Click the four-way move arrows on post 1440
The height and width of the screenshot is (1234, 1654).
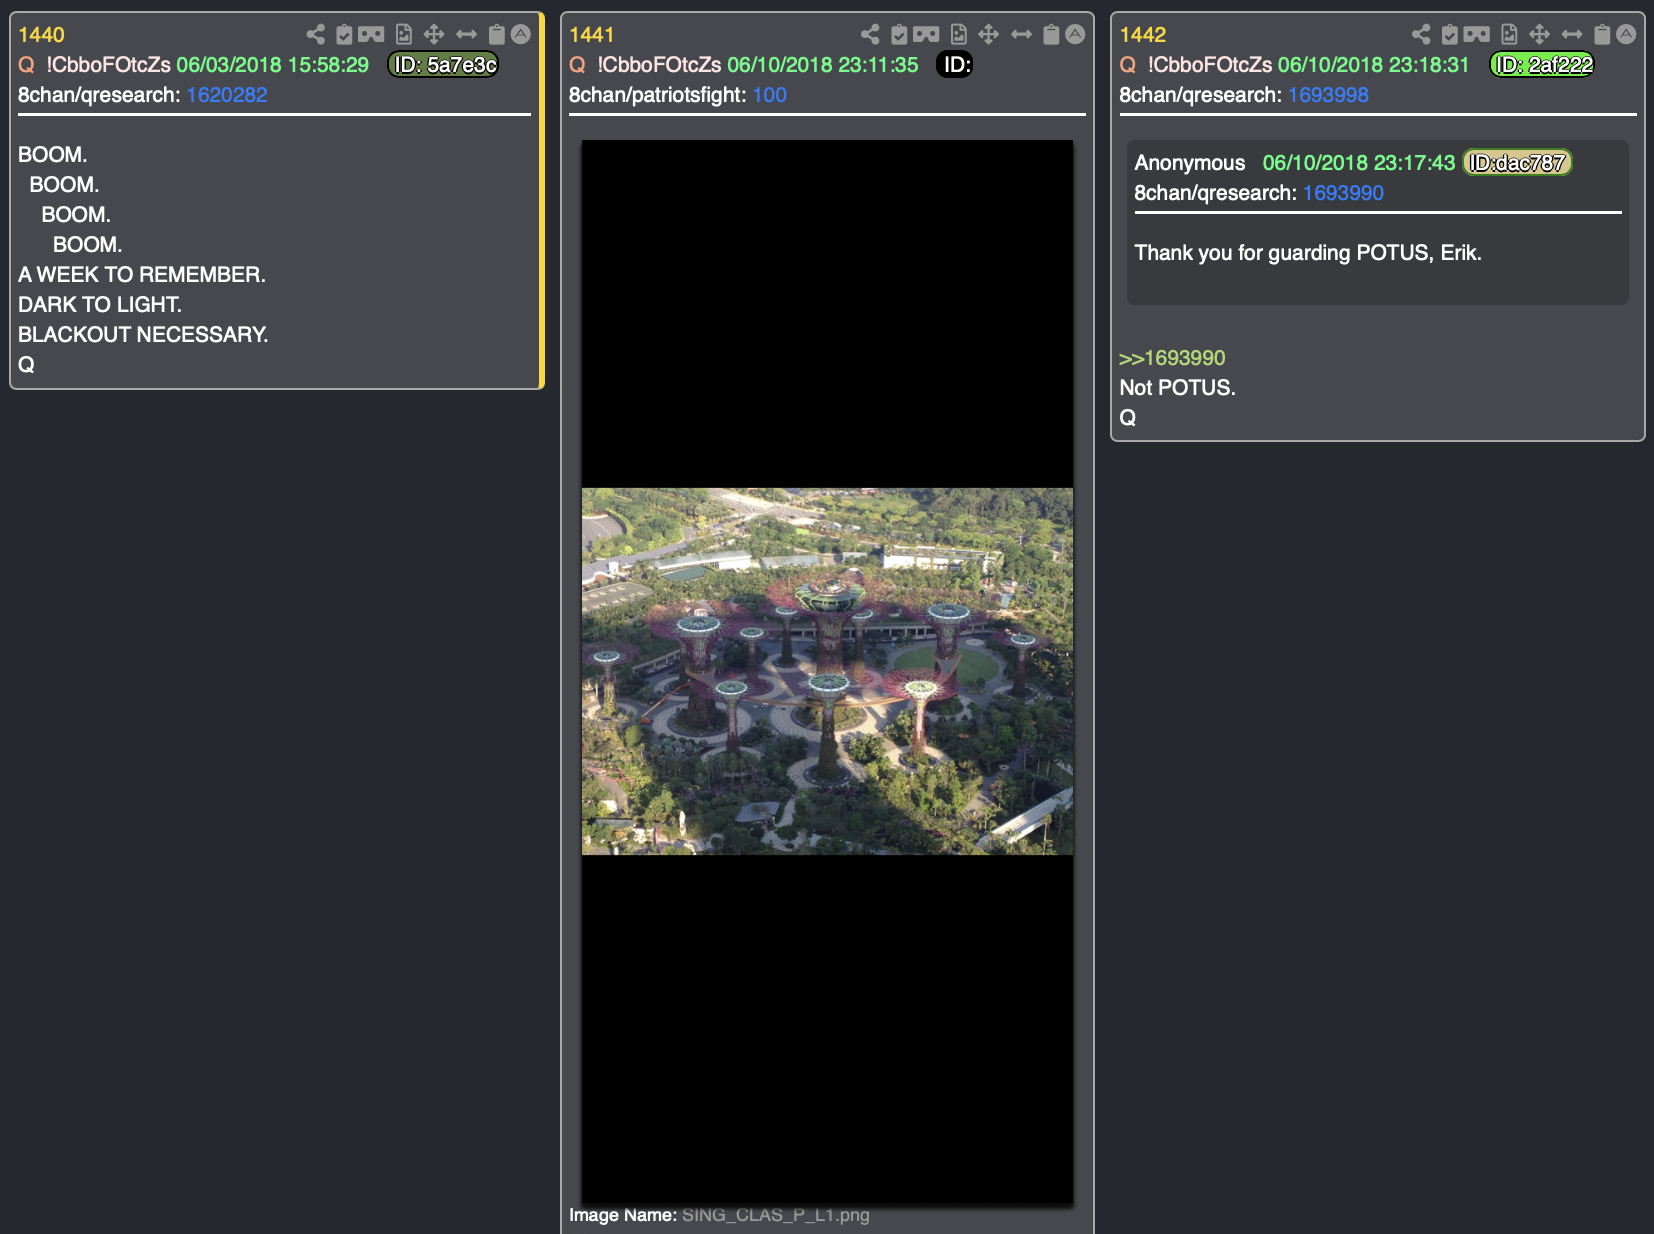pos(434,34)
